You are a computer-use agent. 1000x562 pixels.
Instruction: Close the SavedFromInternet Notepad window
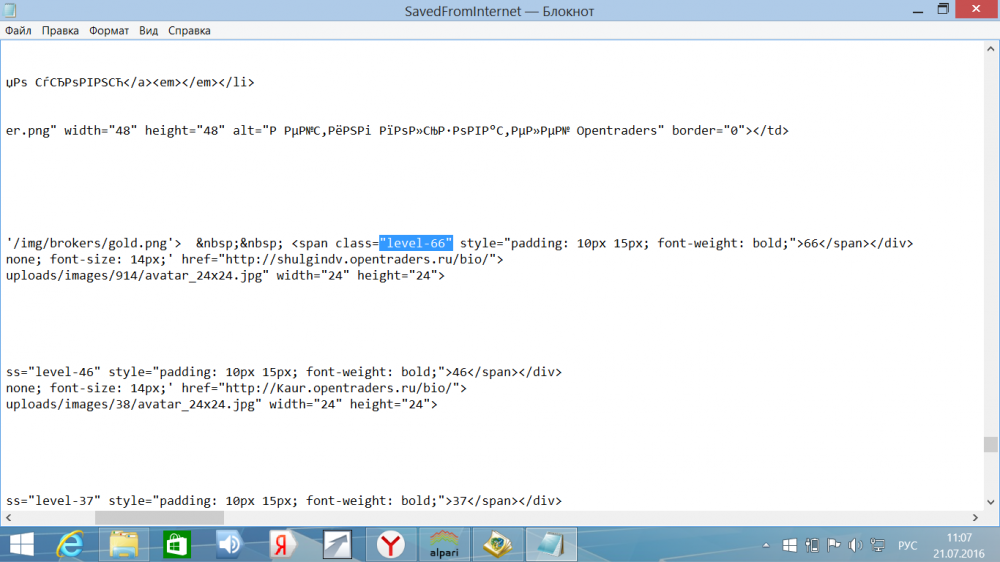[x=976, y=9]
